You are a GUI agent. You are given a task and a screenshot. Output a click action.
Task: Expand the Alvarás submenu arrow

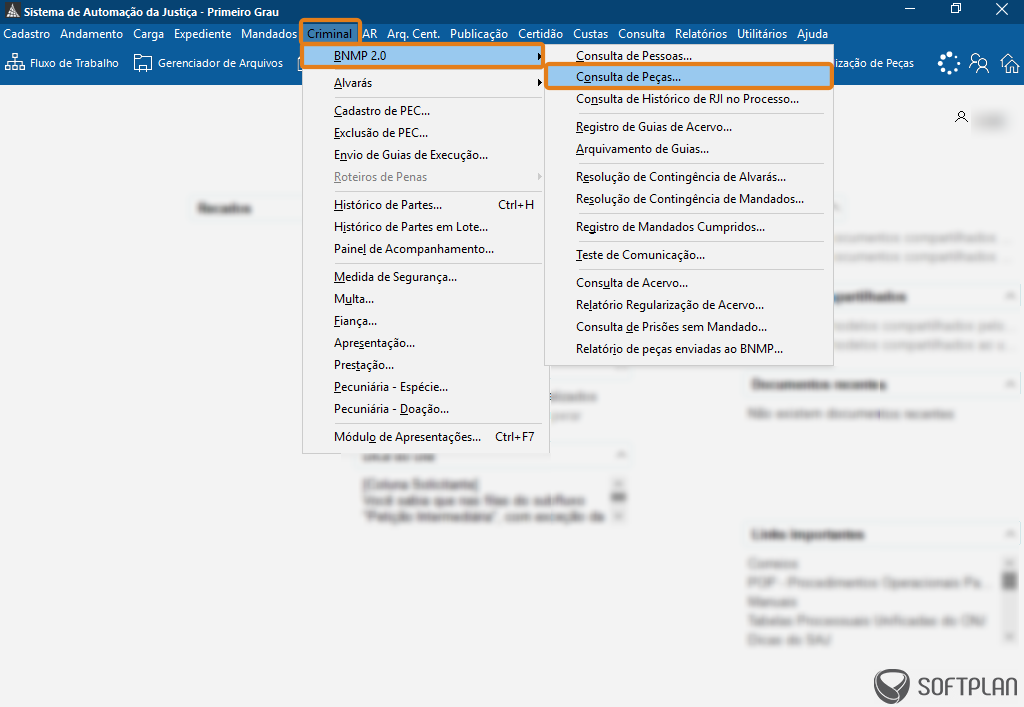[x=539, y=83]
